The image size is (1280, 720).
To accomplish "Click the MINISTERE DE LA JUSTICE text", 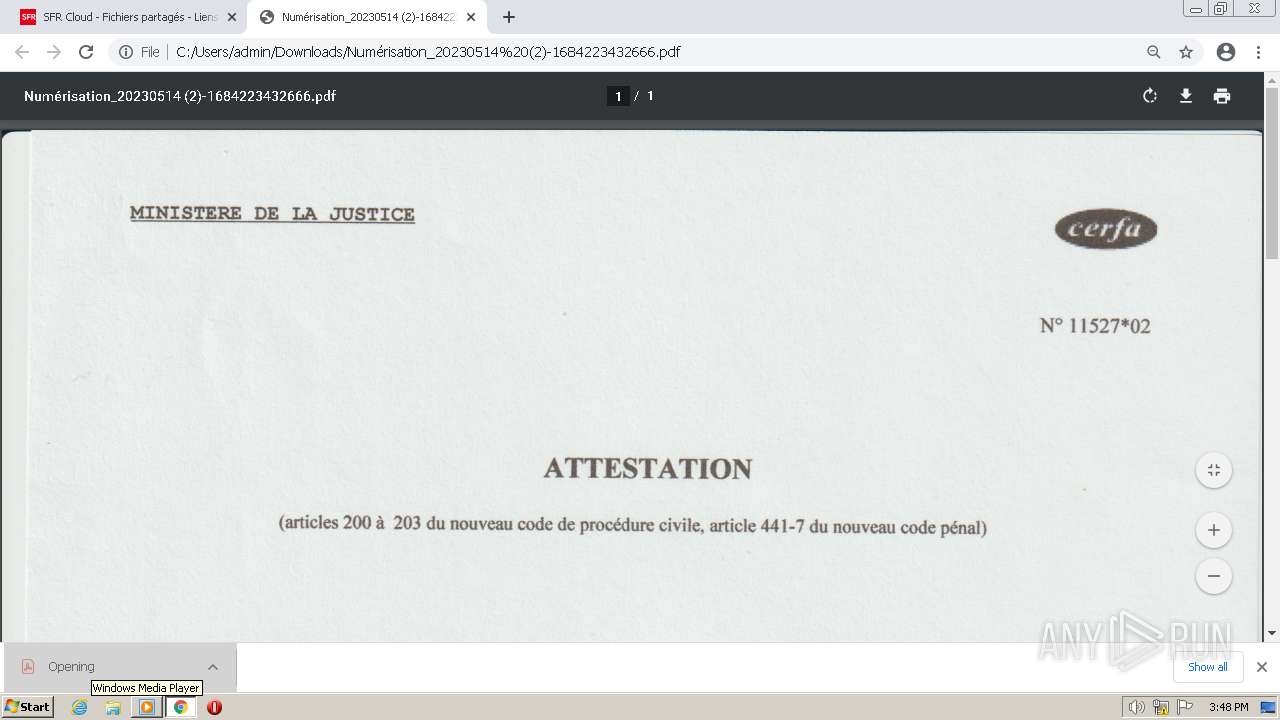I will (272, 214).
